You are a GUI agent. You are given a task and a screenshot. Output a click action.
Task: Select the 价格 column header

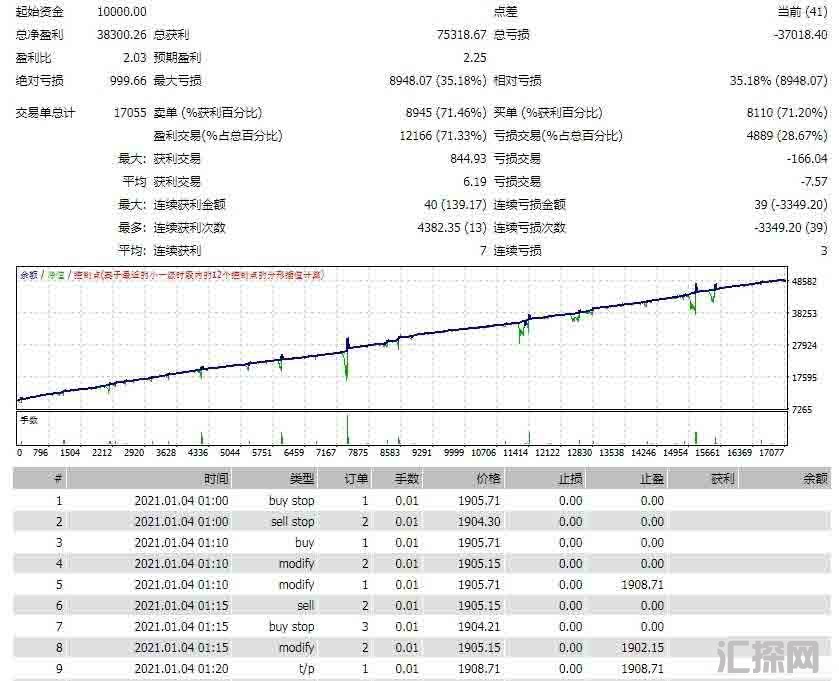[488, 479]
